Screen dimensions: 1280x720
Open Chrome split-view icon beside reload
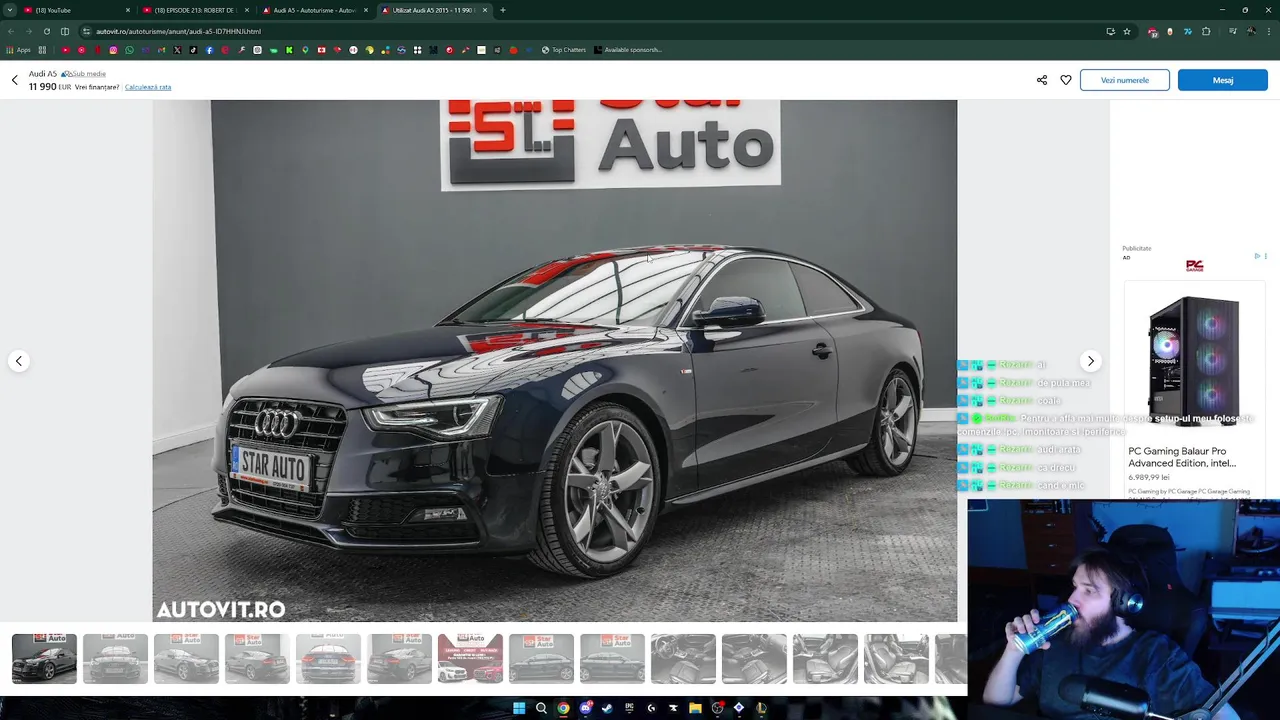click(x=65, y=31)
